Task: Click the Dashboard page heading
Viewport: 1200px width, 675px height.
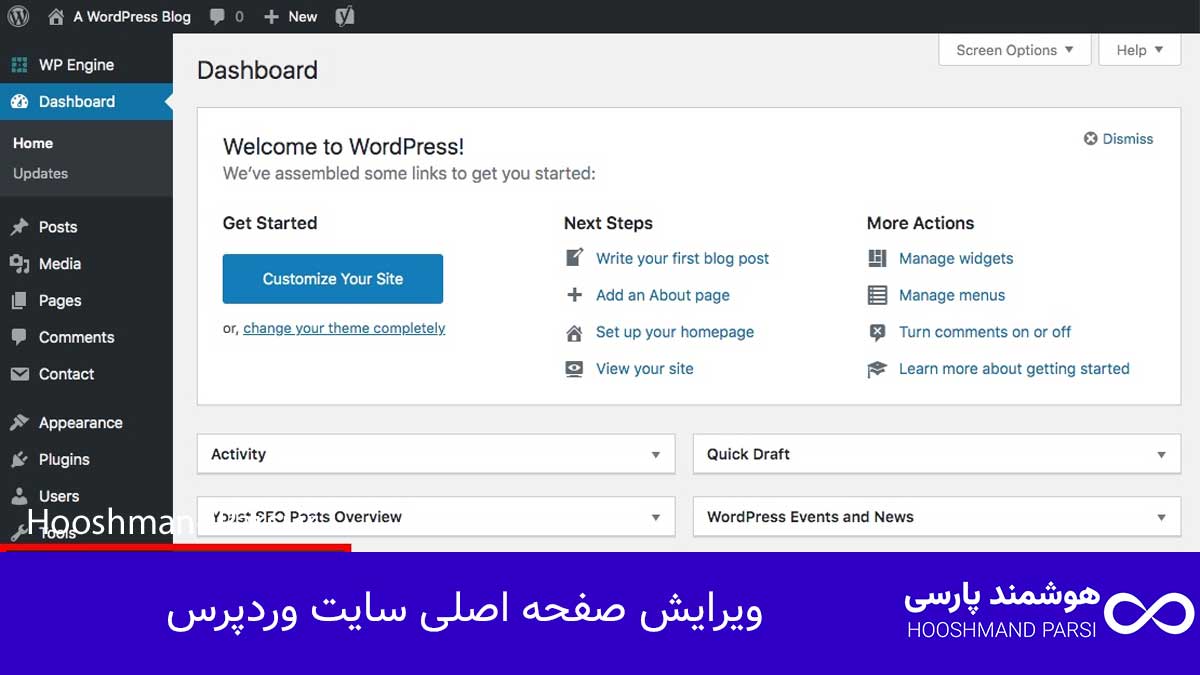Action: click(257, 70)
